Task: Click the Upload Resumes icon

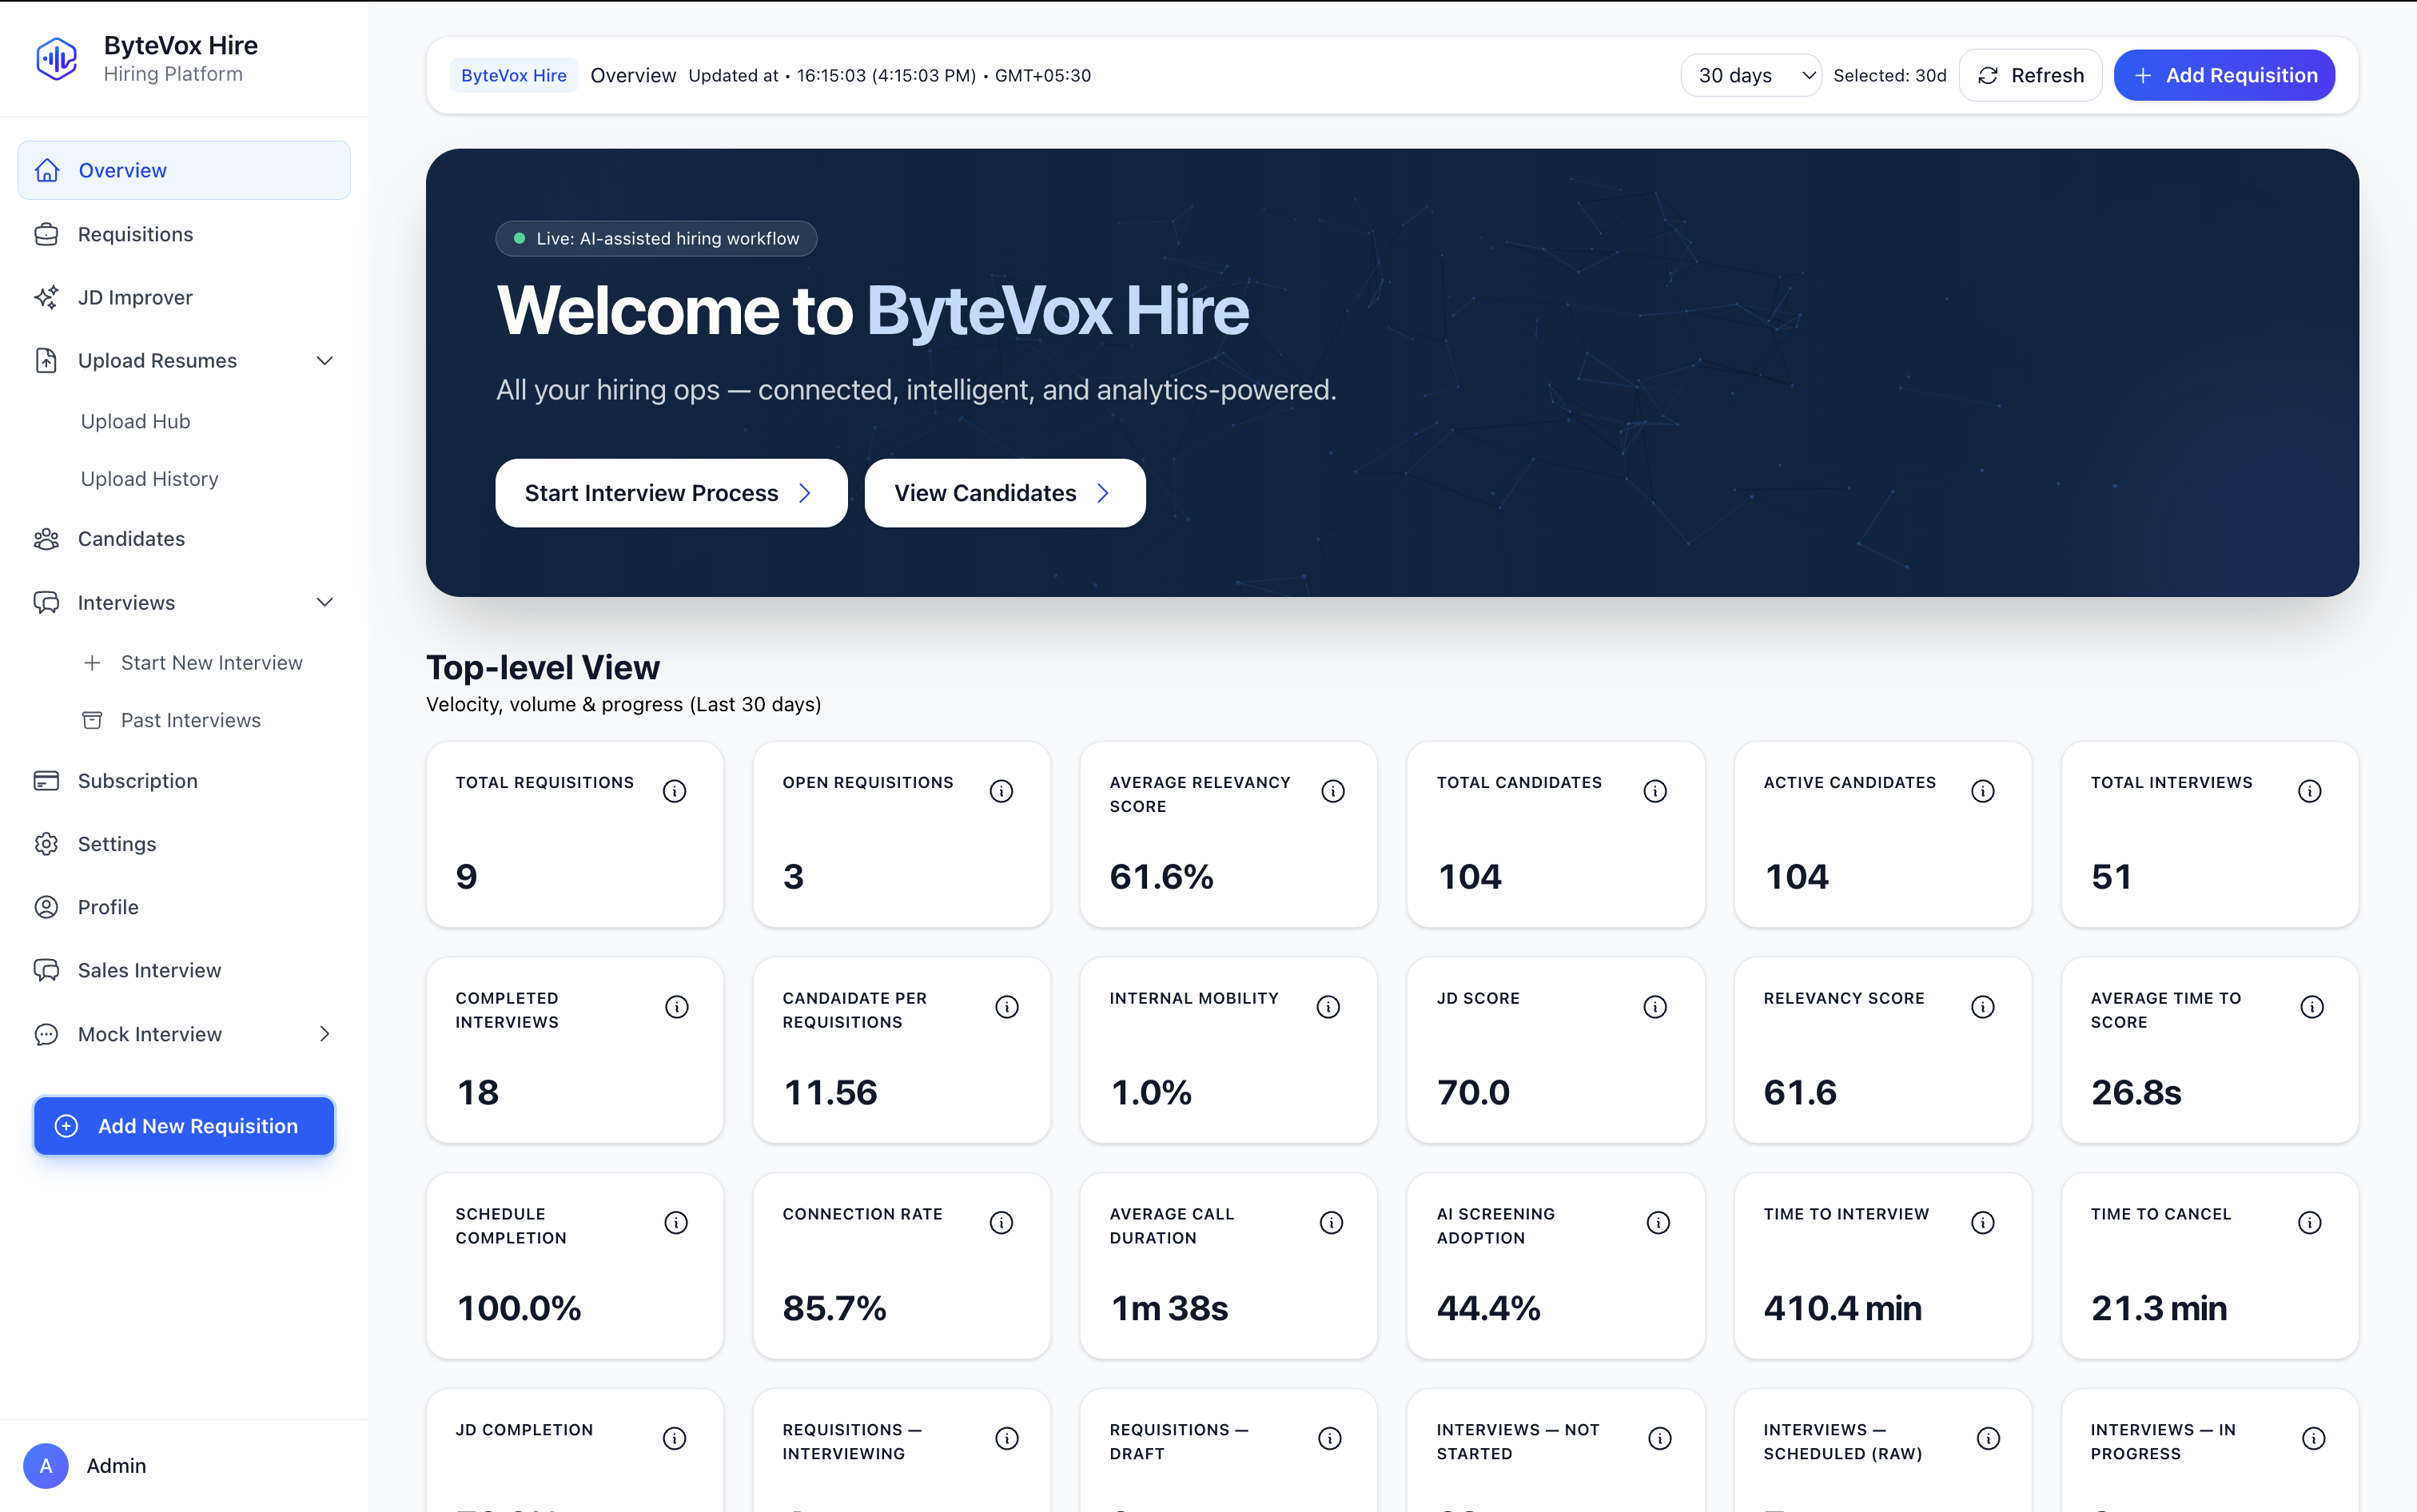Action: tap(47, 360)
